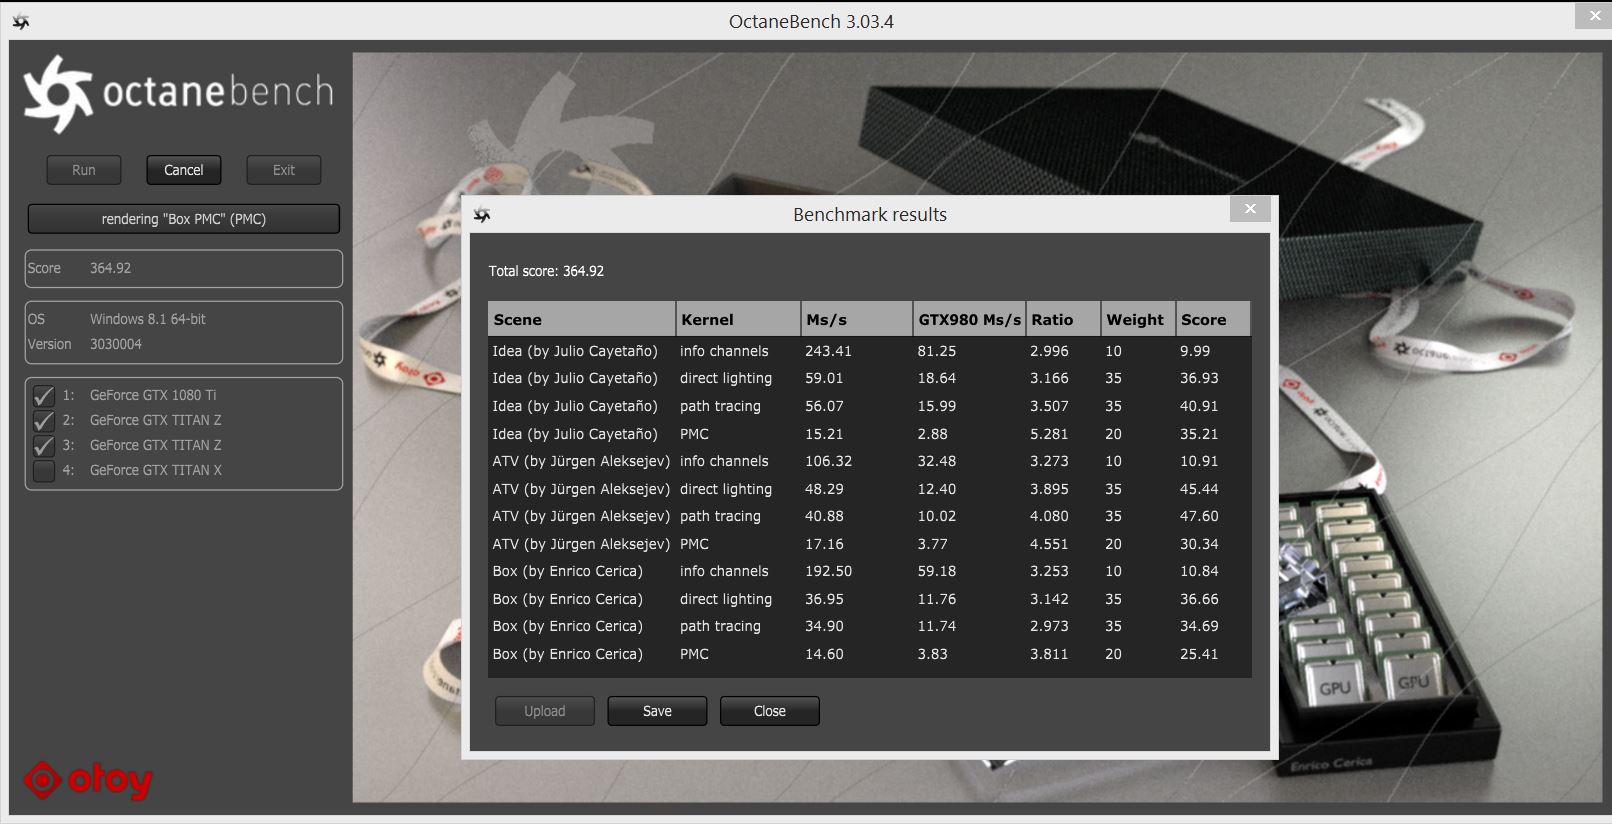Click the Score 364.92 field in left panel
Viewport: 1612px width, 824px height.
[184, 268]
